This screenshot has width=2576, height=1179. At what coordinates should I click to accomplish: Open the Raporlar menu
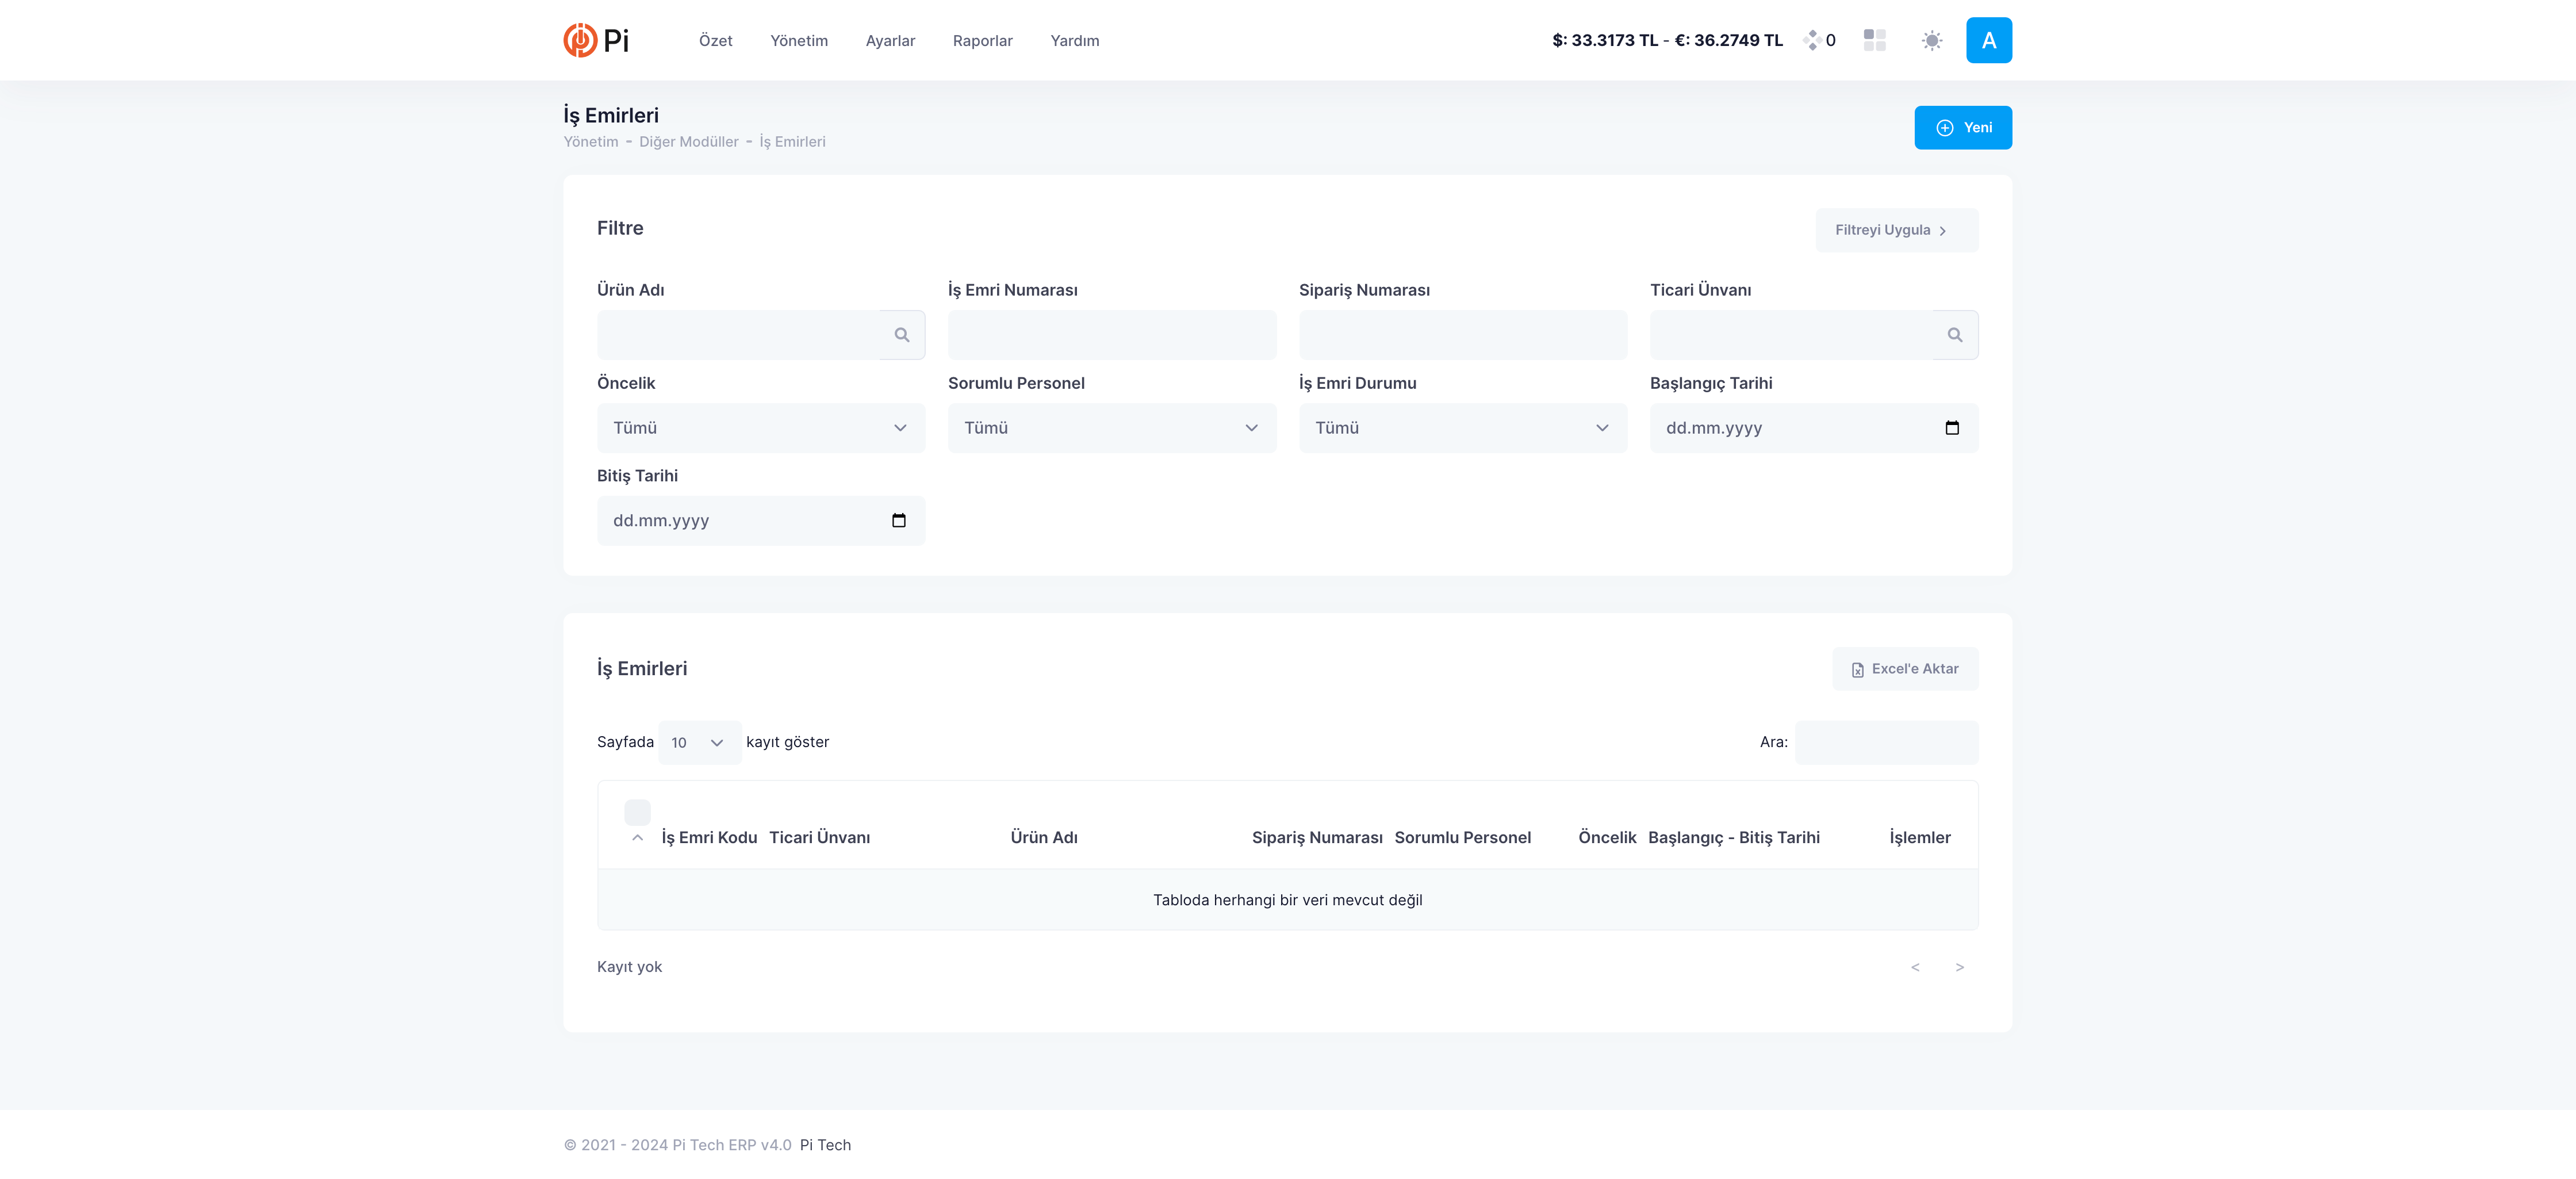click(x=982, y=41)
